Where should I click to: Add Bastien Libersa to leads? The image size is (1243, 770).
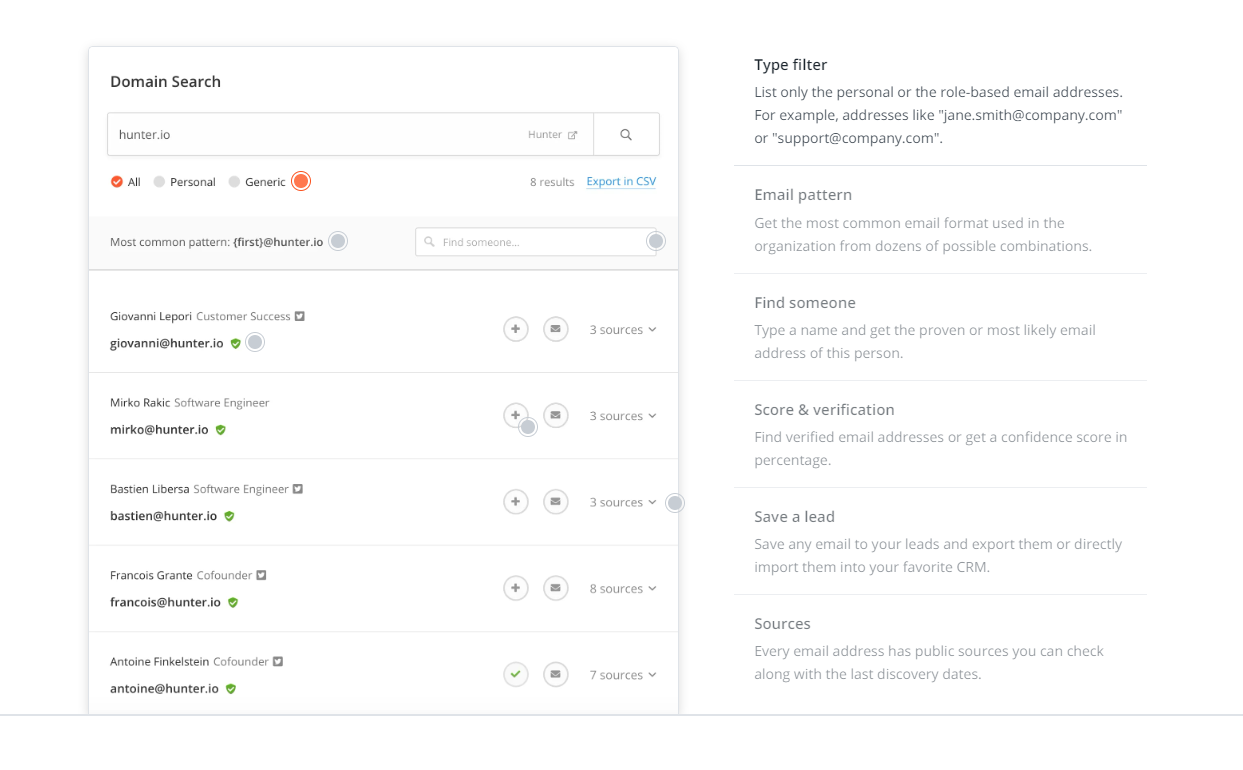515,502
